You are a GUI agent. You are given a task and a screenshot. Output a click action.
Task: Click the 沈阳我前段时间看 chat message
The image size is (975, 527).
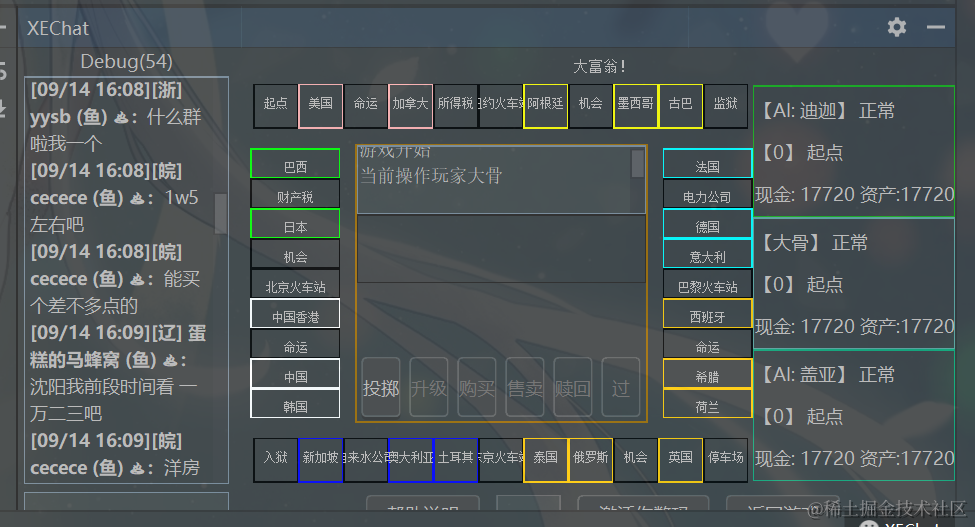(x=113, y=400)
